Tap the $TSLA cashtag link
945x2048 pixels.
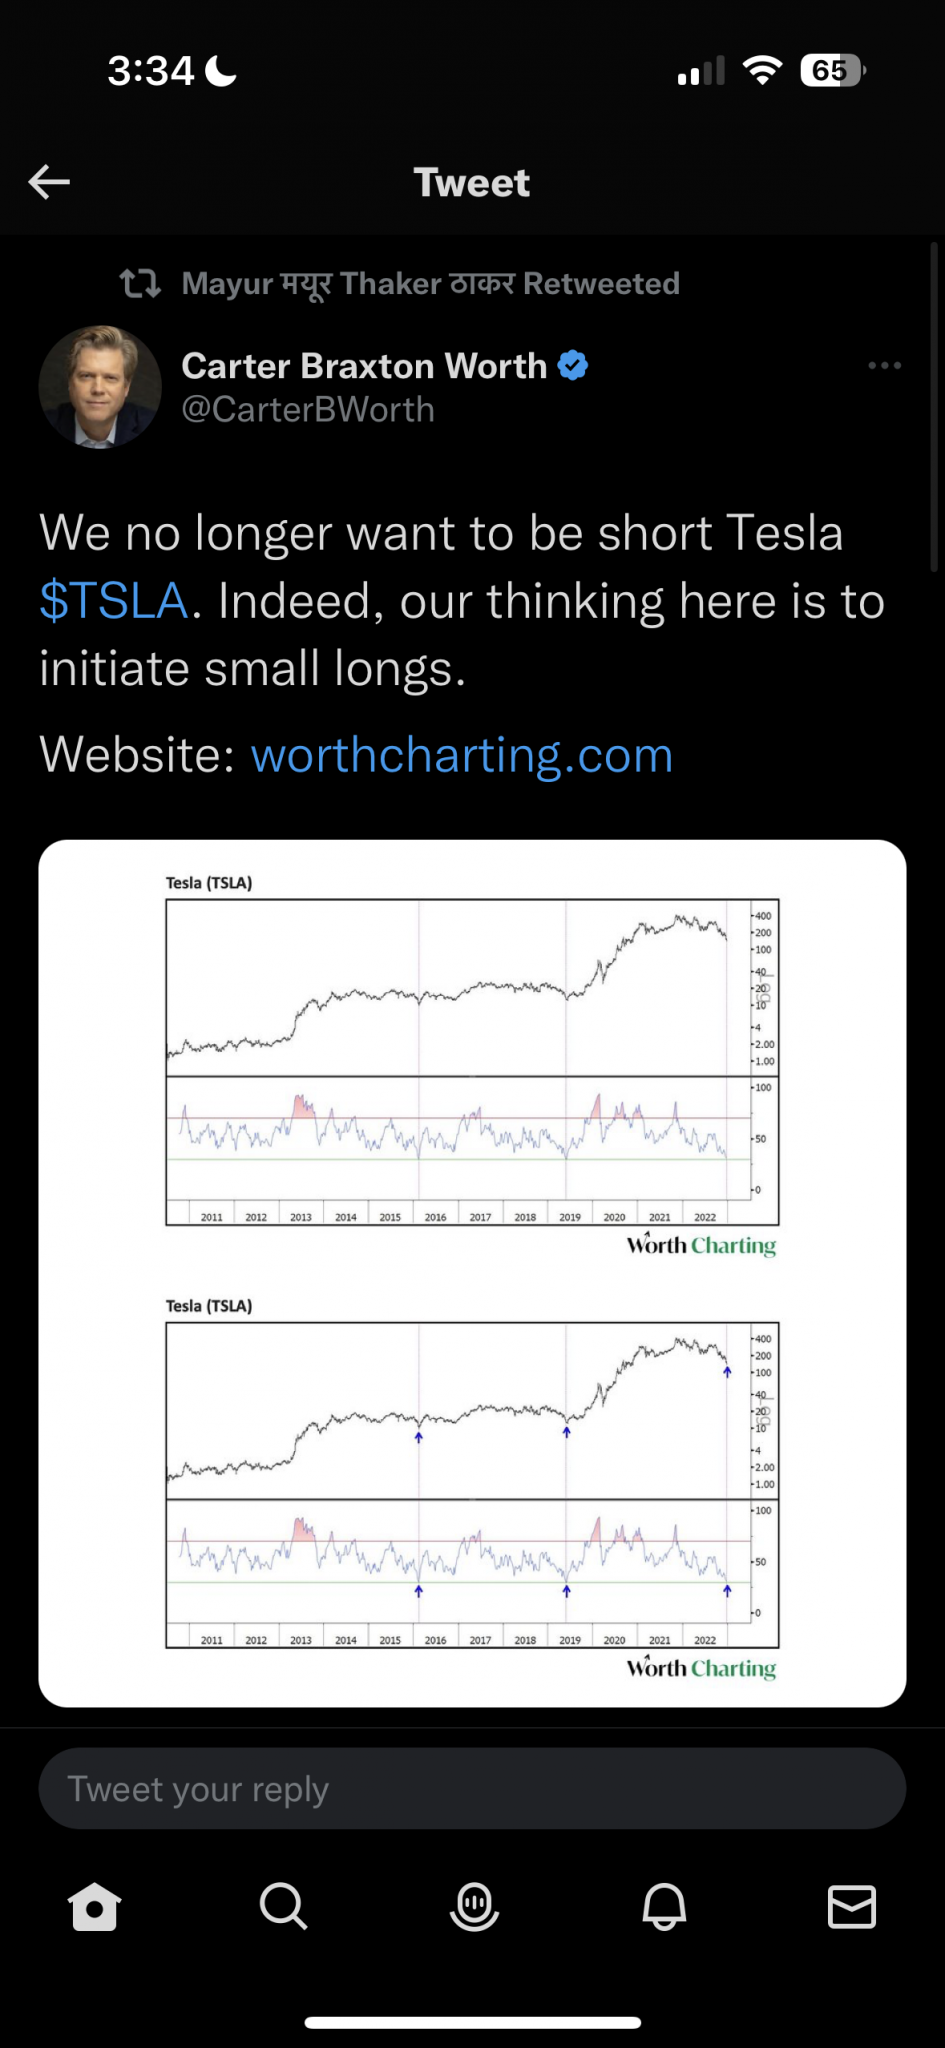[114, 601]
